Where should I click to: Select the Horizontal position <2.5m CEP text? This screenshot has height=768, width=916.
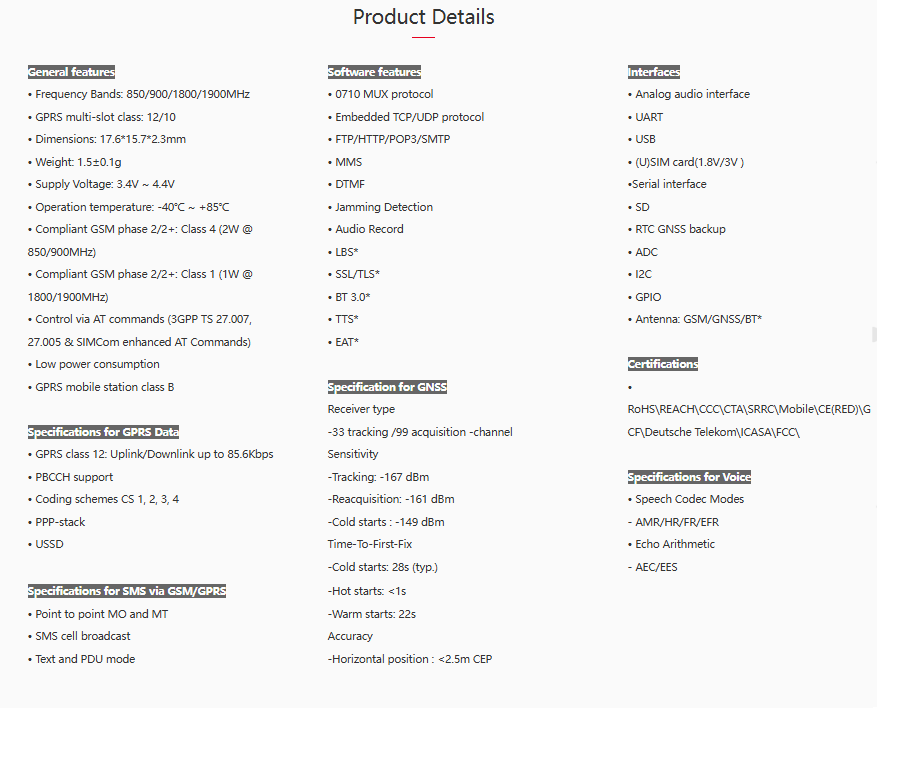[410, 659]
